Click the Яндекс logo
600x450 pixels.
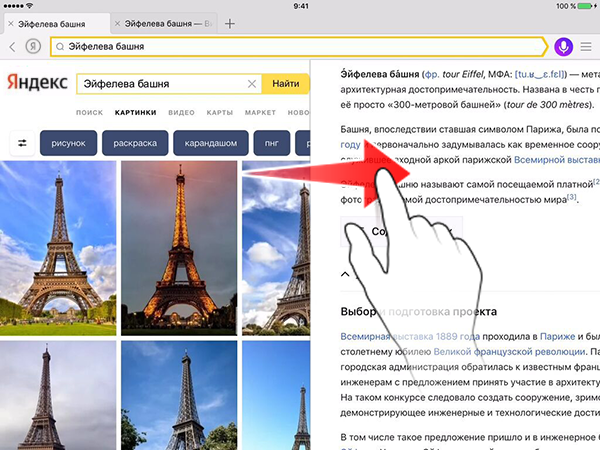pyautogui.click(x=38, y=83)
